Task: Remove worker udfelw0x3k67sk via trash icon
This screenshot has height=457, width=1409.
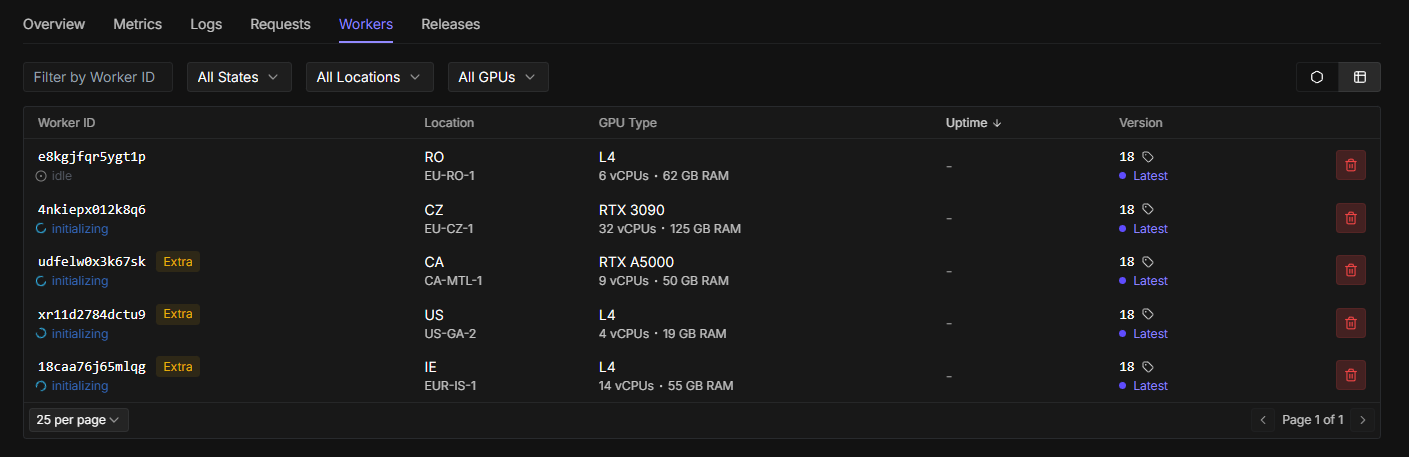Action: [x=1350, y=270]
